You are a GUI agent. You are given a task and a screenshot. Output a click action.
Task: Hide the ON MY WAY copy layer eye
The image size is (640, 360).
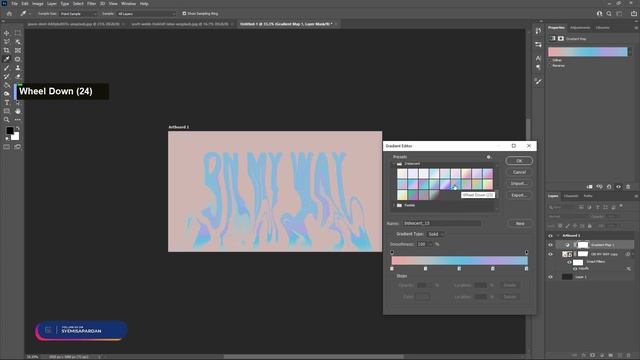[x=550, y=254]
